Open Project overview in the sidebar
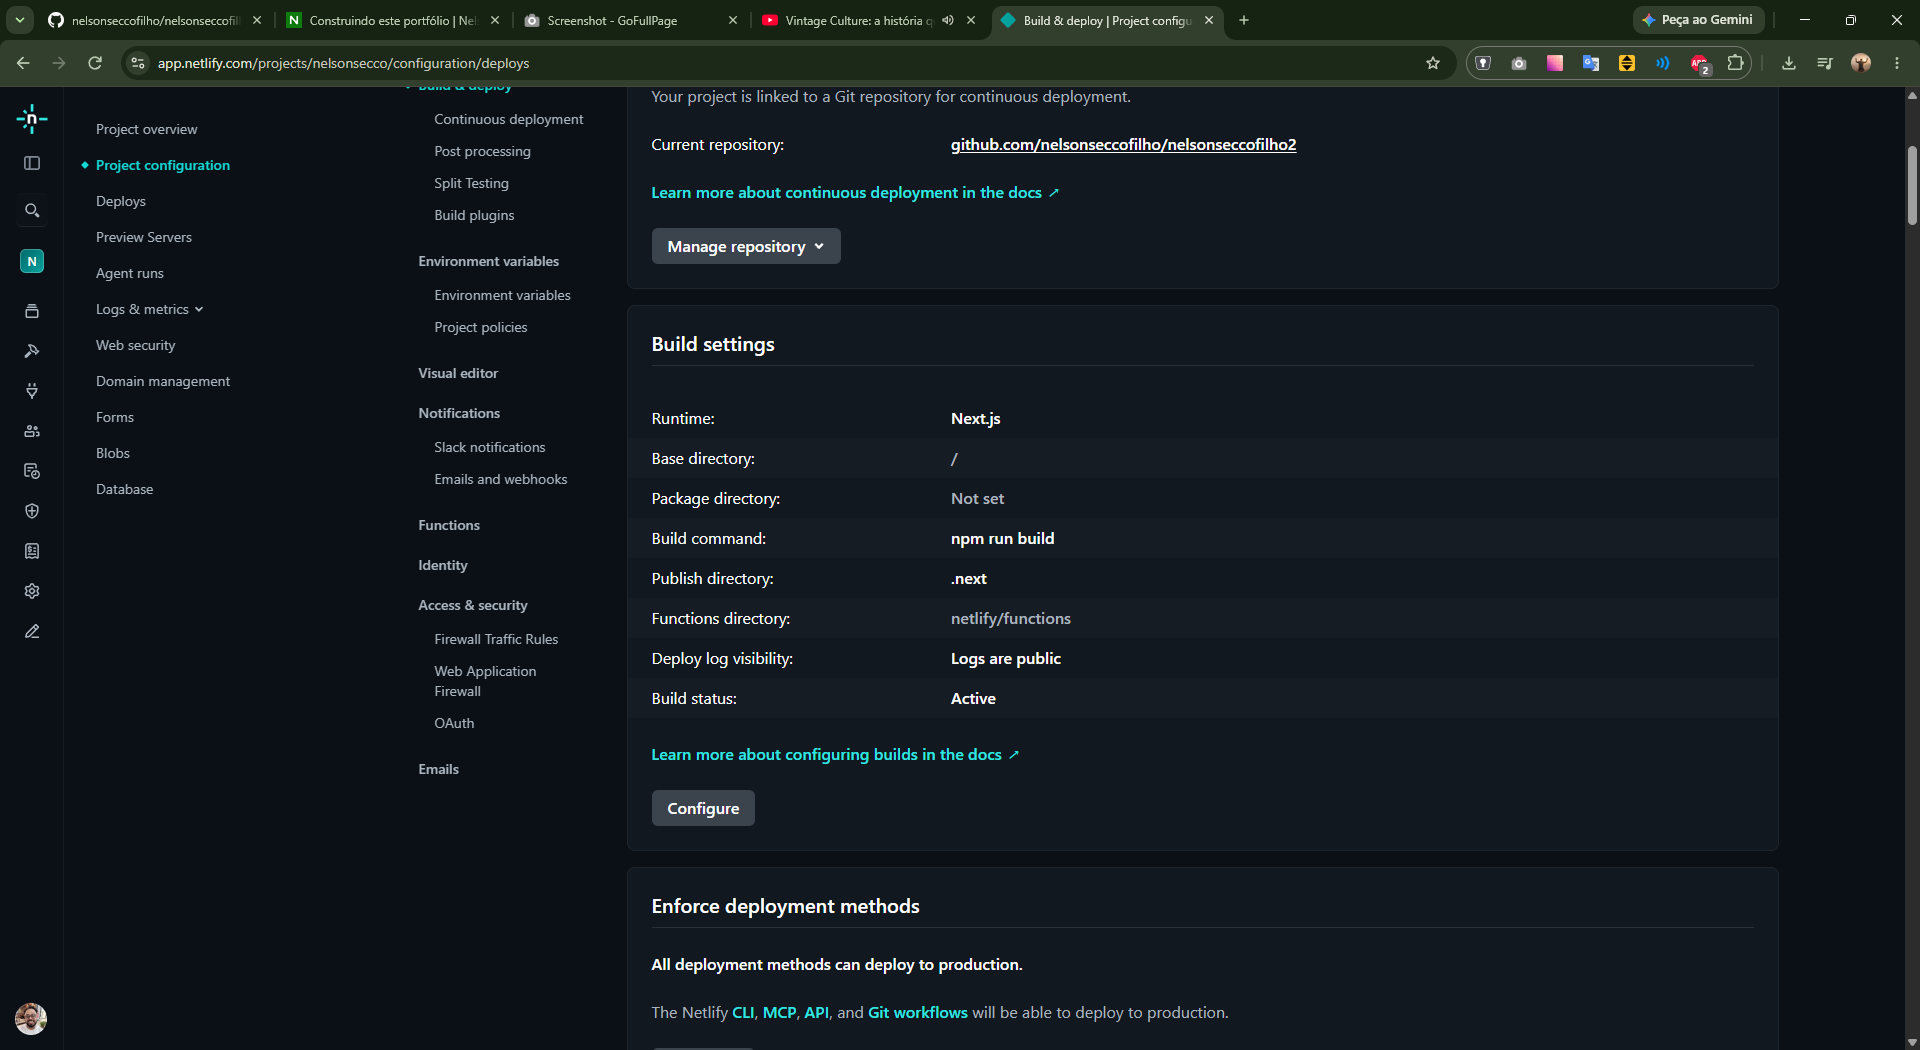This screenshot has width=1920, height=1050. [x=147, y=129]
